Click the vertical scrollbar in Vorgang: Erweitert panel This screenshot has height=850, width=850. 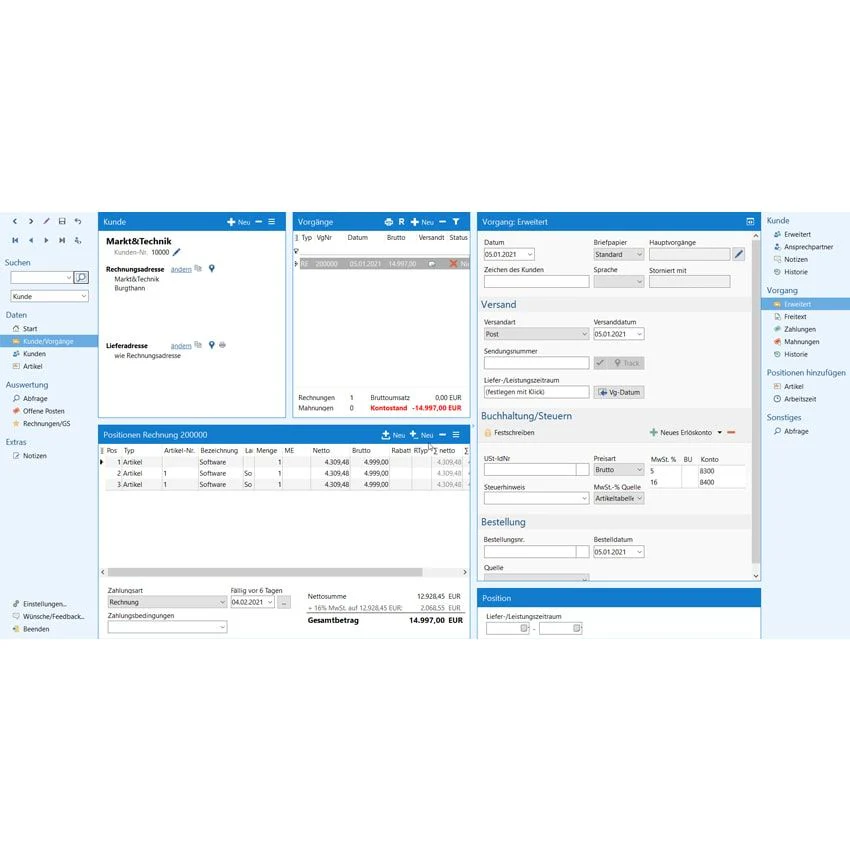tap(756, 401)
